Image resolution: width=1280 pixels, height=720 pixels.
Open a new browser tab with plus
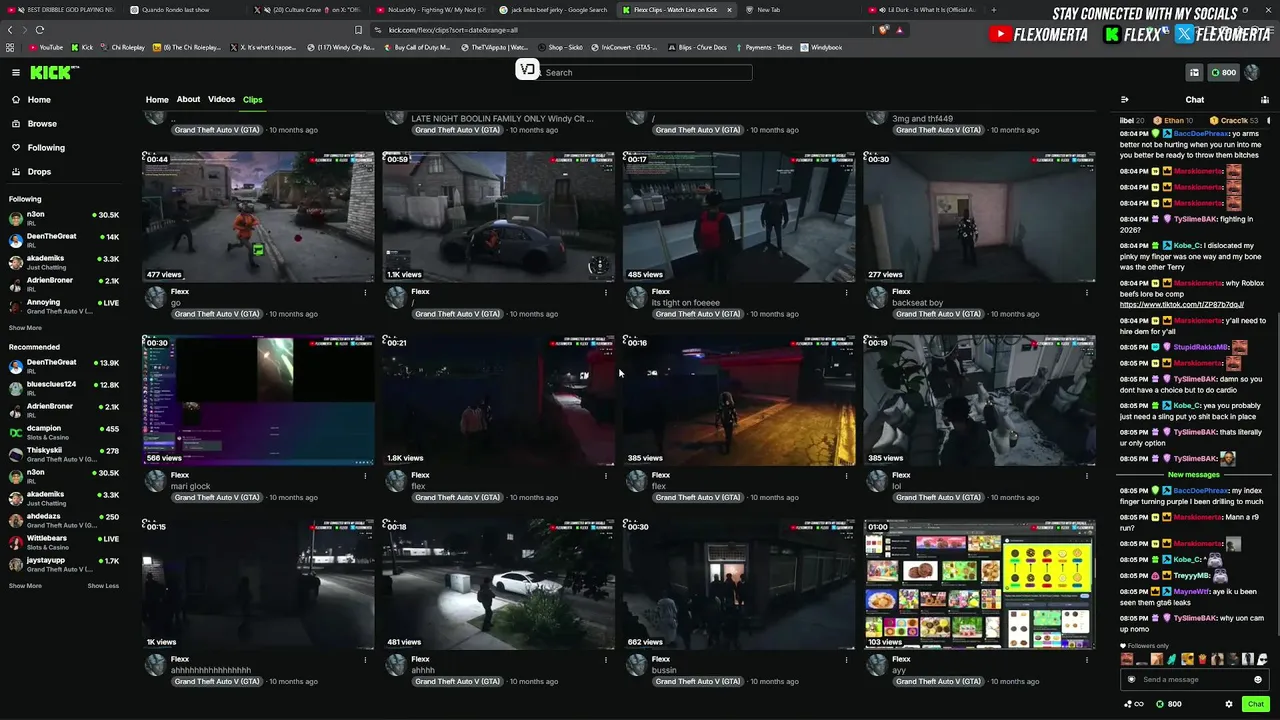tap(993, 10)
